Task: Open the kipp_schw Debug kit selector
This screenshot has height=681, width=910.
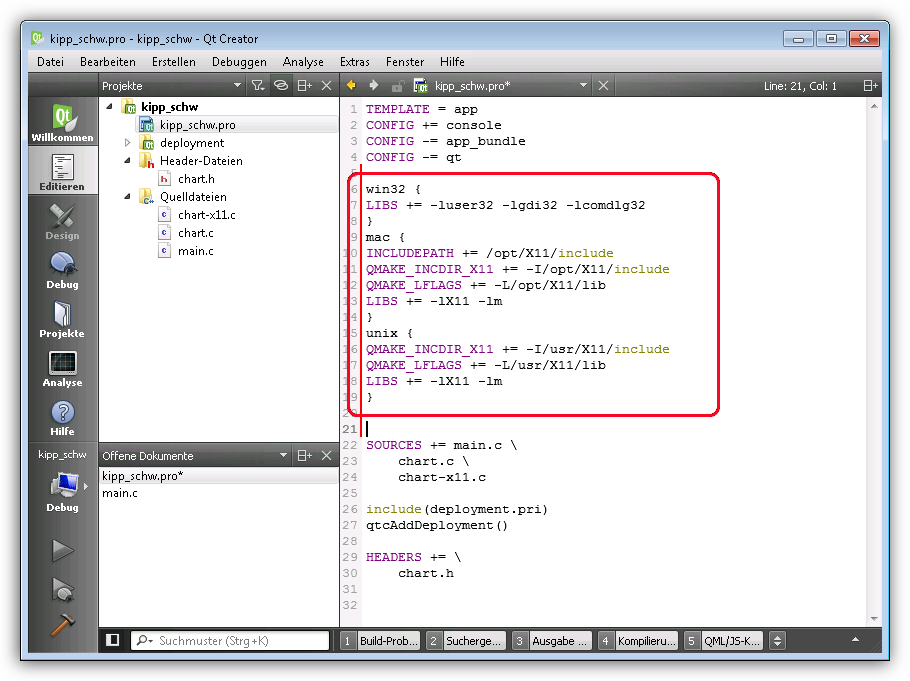Action: 62,481
